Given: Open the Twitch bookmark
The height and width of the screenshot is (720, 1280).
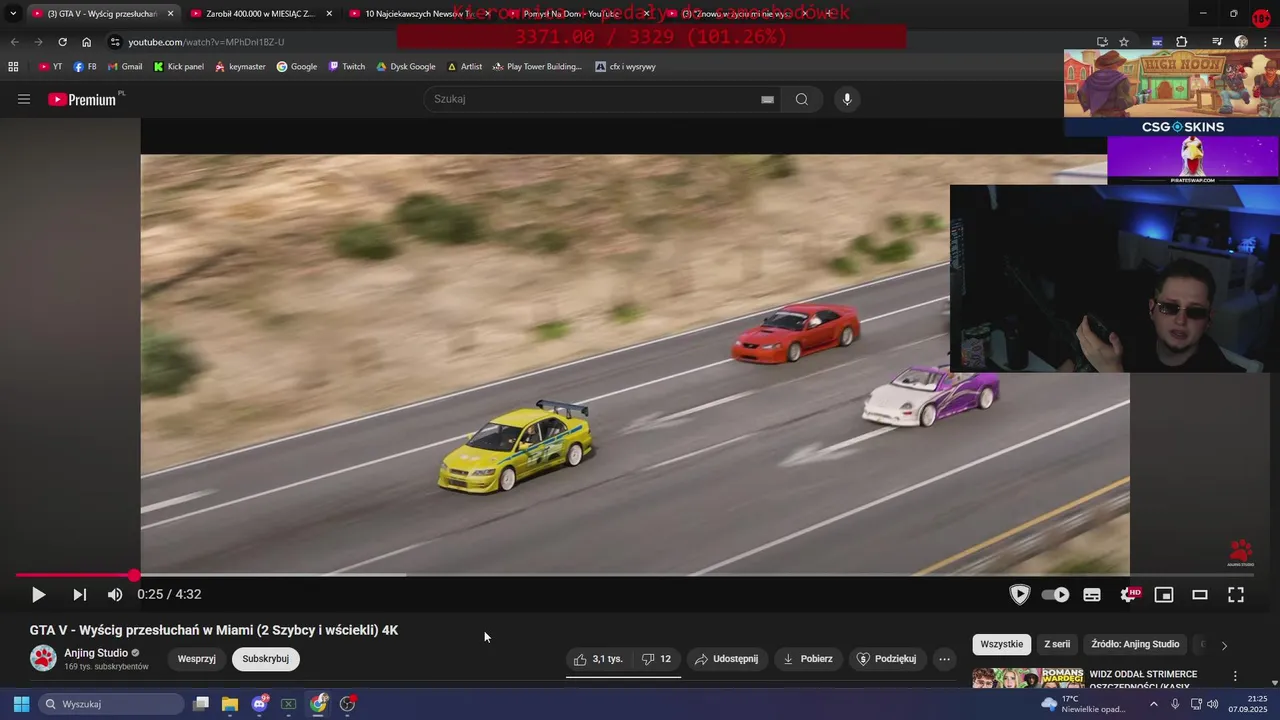Looking at the screenshot, I should (347, 67).
